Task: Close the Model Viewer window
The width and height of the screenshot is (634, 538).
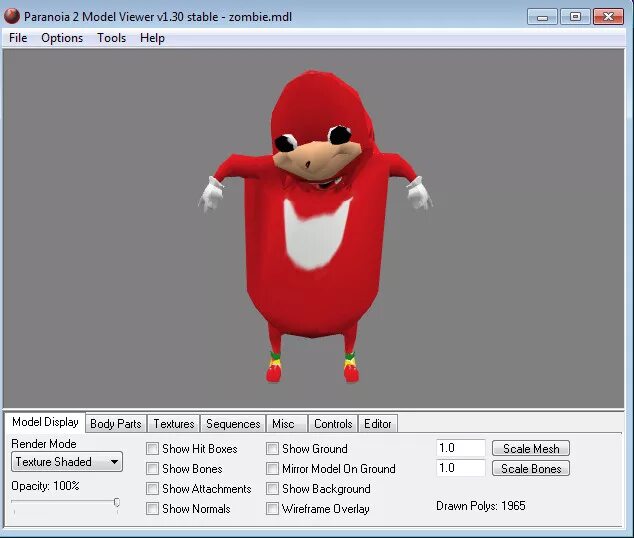Action: pyautogui.click(x=608, y=17)
